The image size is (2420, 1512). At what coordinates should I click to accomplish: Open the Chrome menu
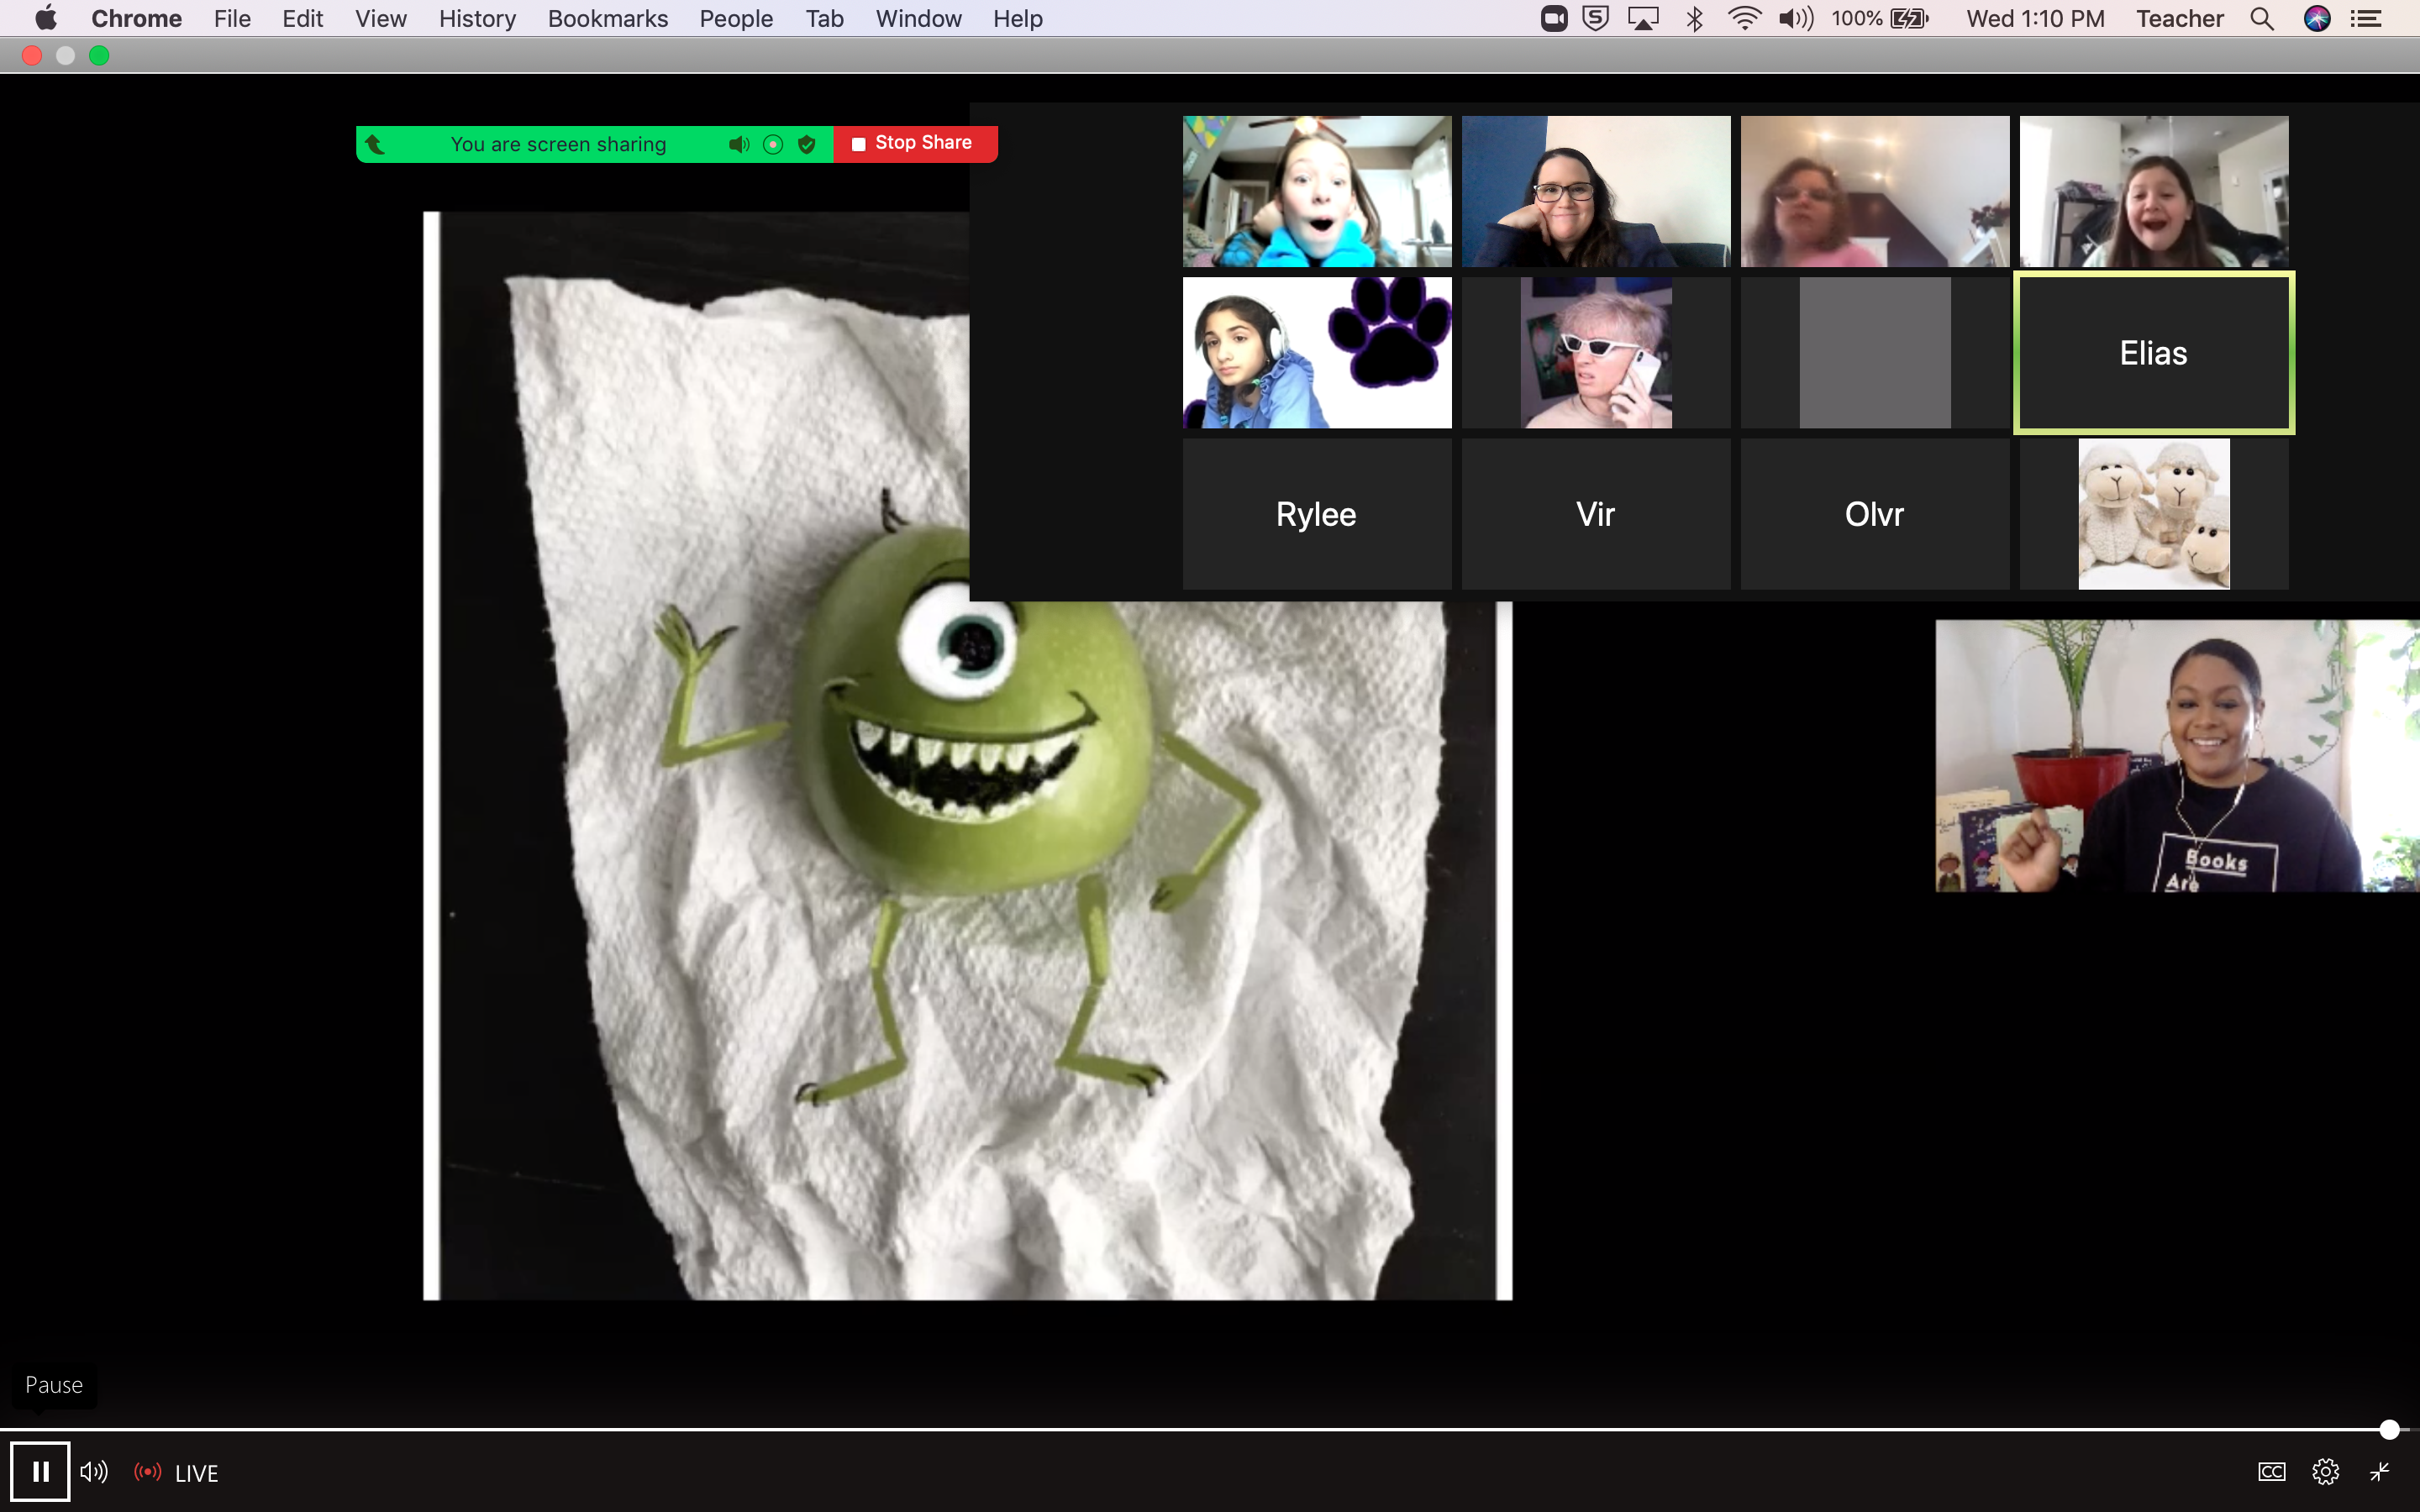coord(137,18)
